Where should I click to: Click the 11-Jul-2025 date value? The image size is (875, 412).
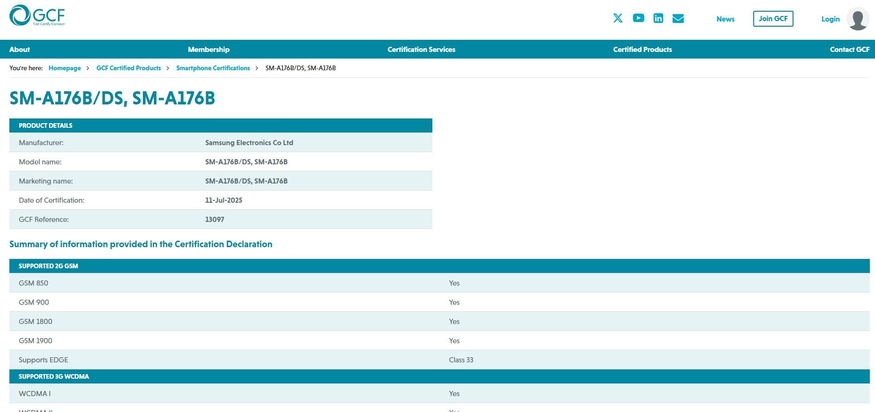click(x=224, y=200)
